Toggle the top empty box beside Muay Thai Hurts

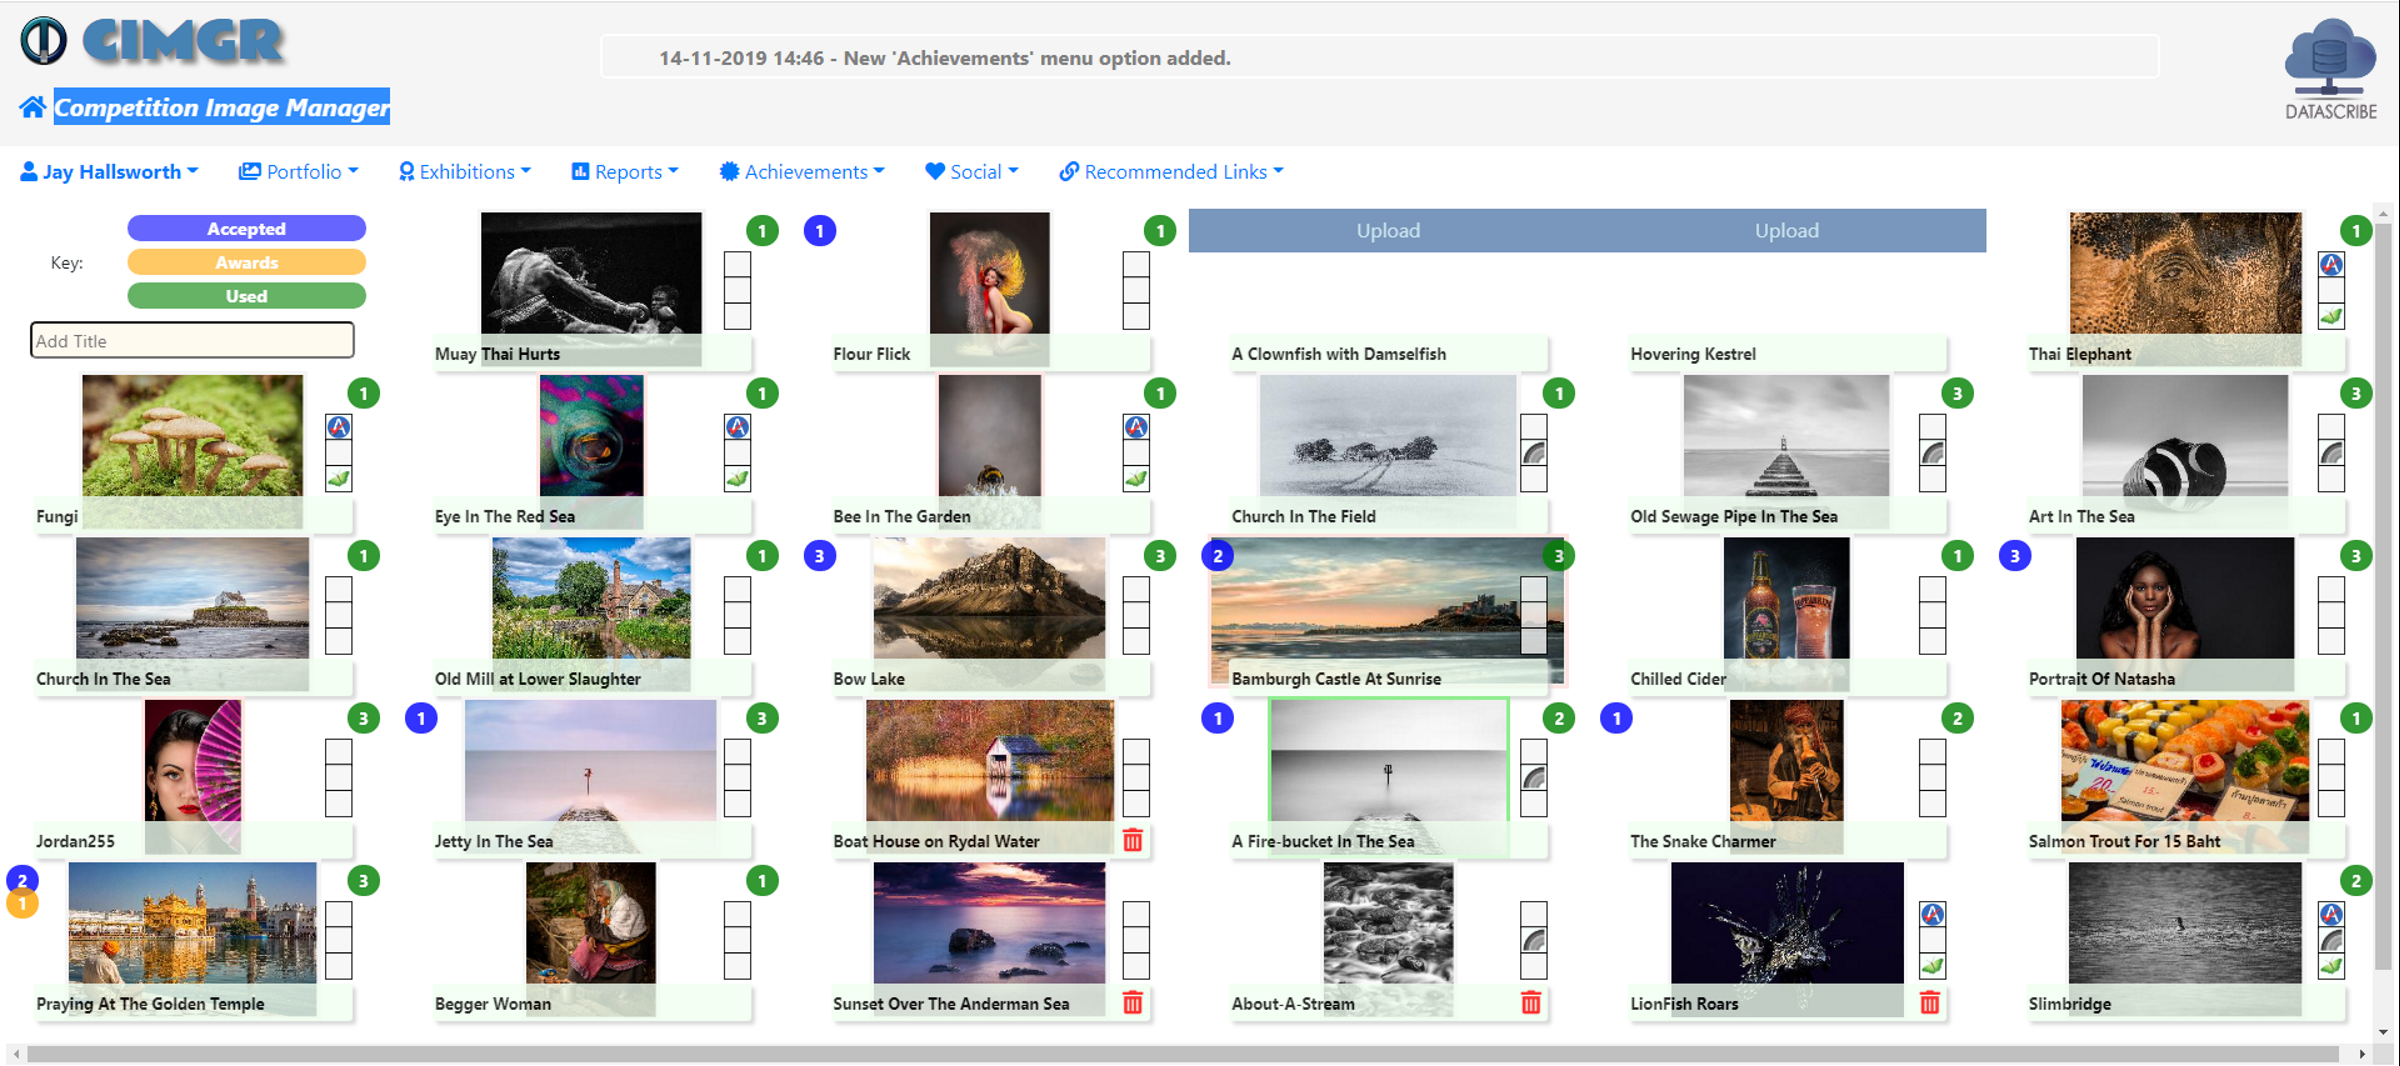[737, 265]
